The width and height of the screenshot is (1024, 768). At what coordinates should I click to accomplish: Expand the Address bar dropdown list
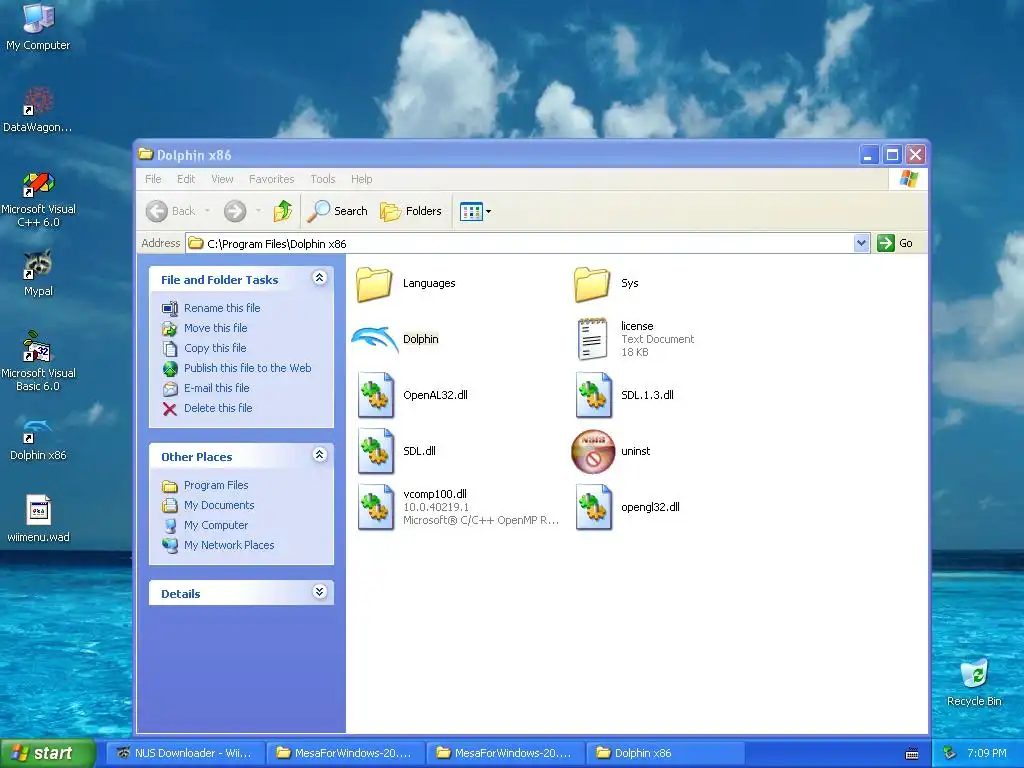click(861, 243)
